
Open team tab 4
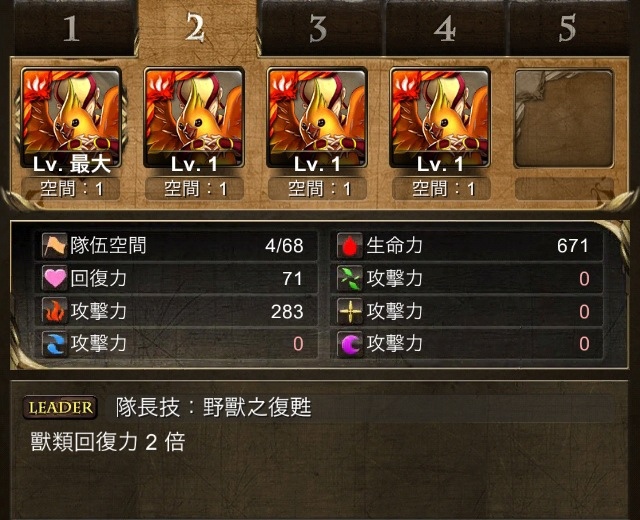point(446,28)
